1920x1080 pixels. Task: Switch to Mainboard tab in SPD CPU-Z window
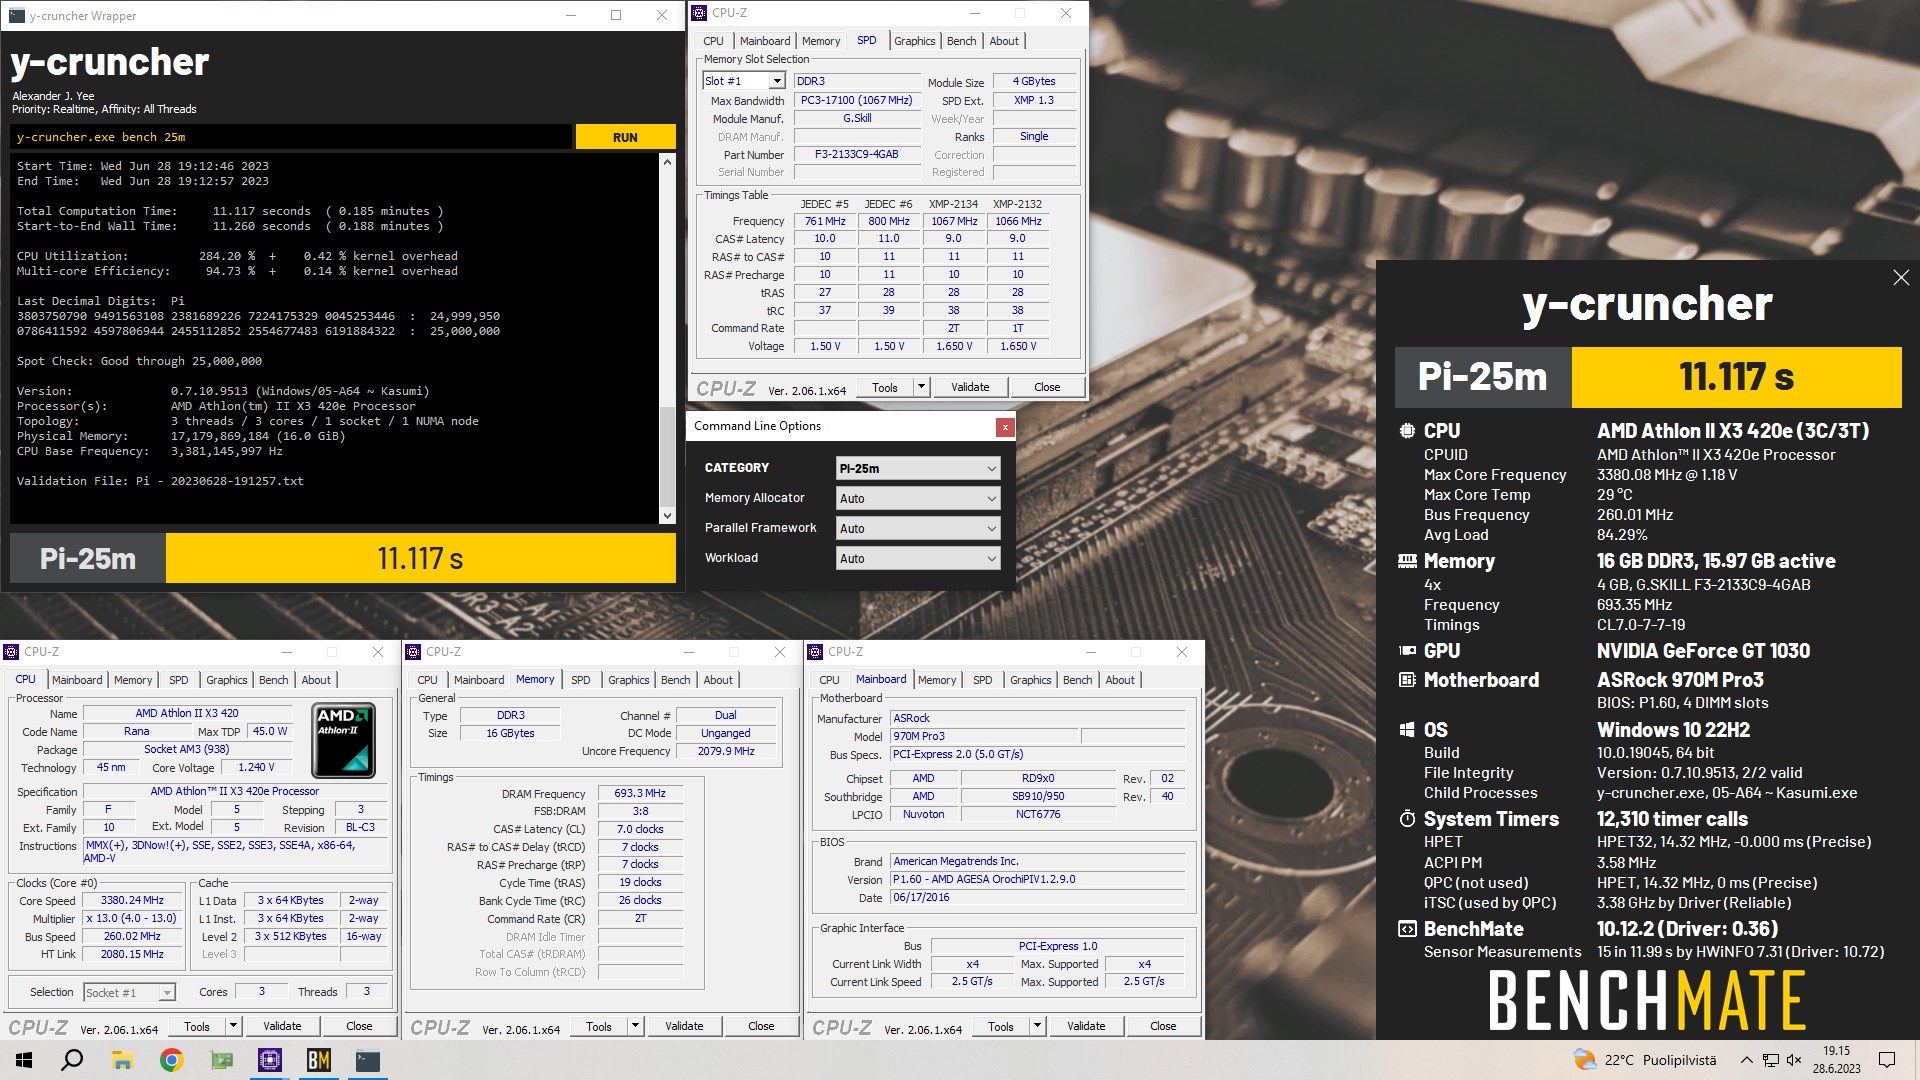coord(765,41)
